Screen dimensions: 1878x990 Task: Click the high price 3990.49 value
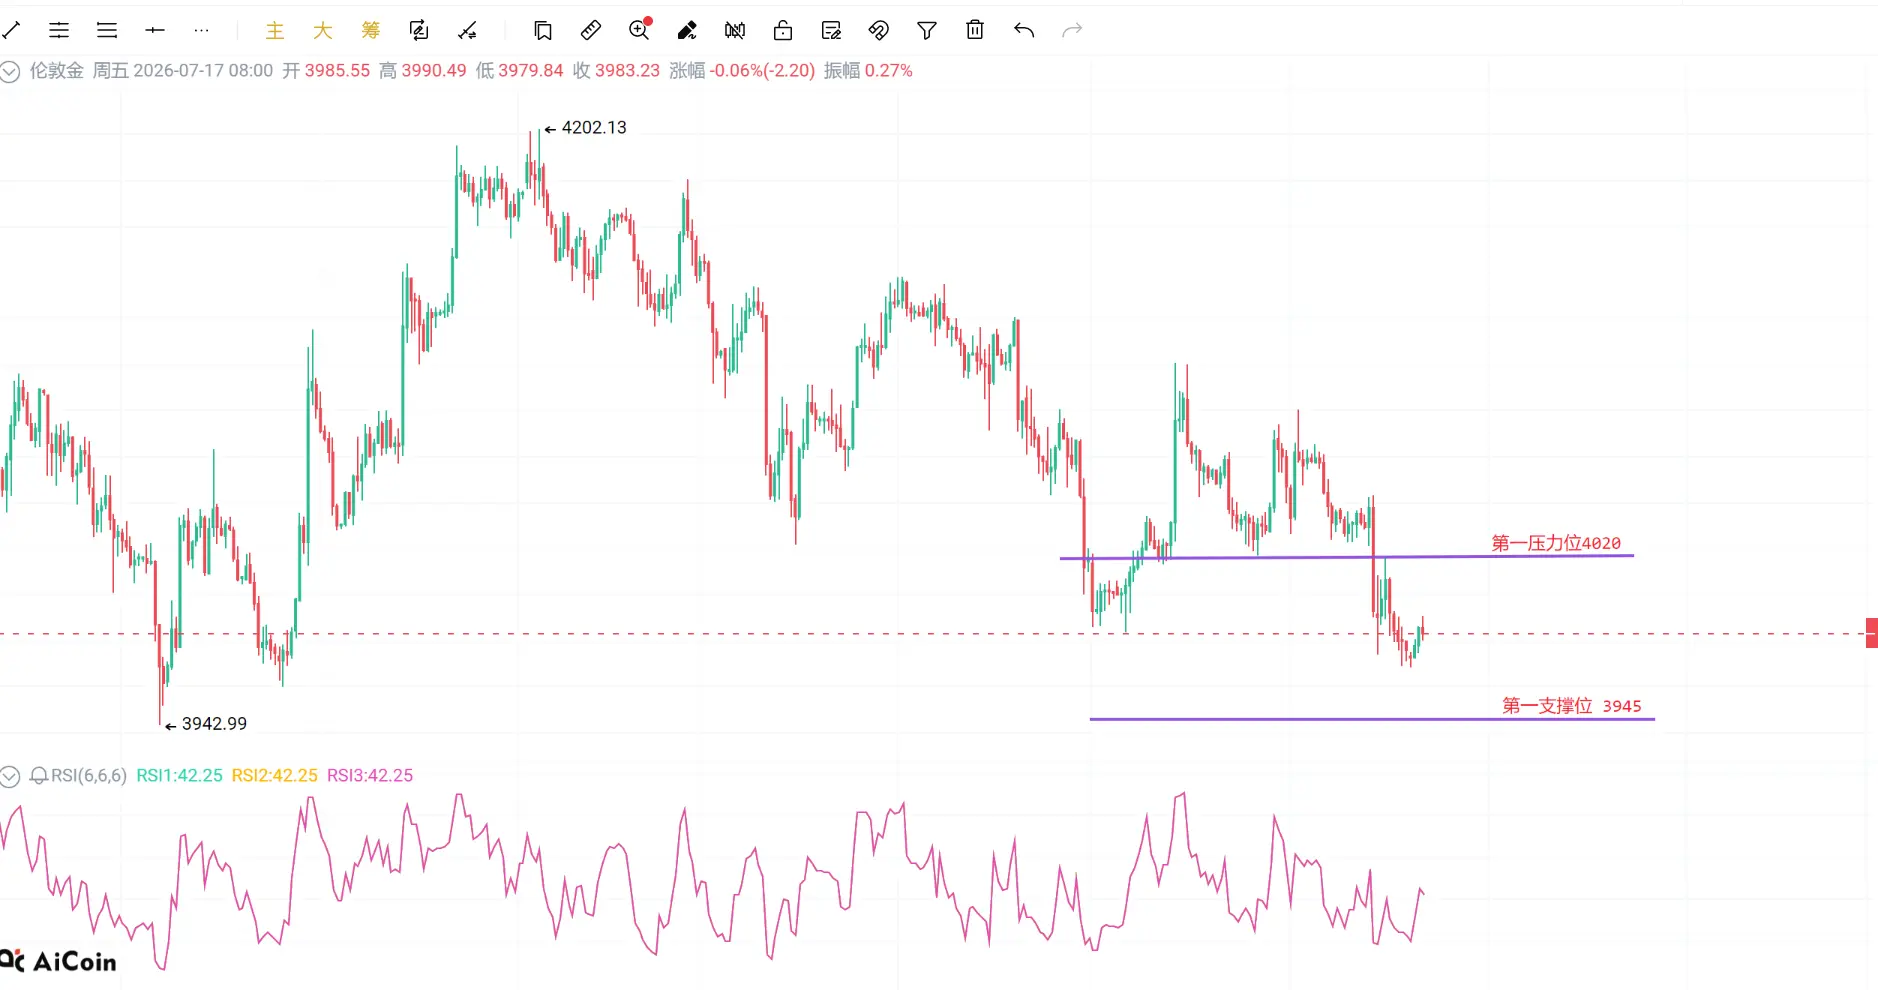pyautogui.click(x=434, y=71)
